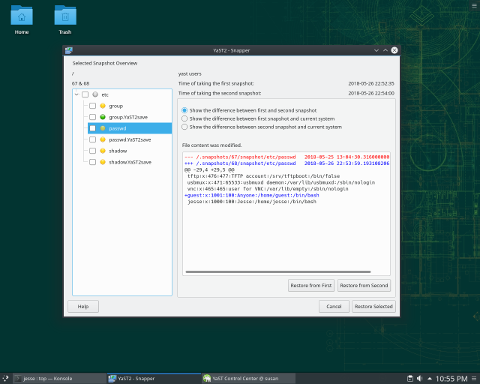Select difference between second snapshot and current system
The image size is (480, 384).
(x=184, y=127)
